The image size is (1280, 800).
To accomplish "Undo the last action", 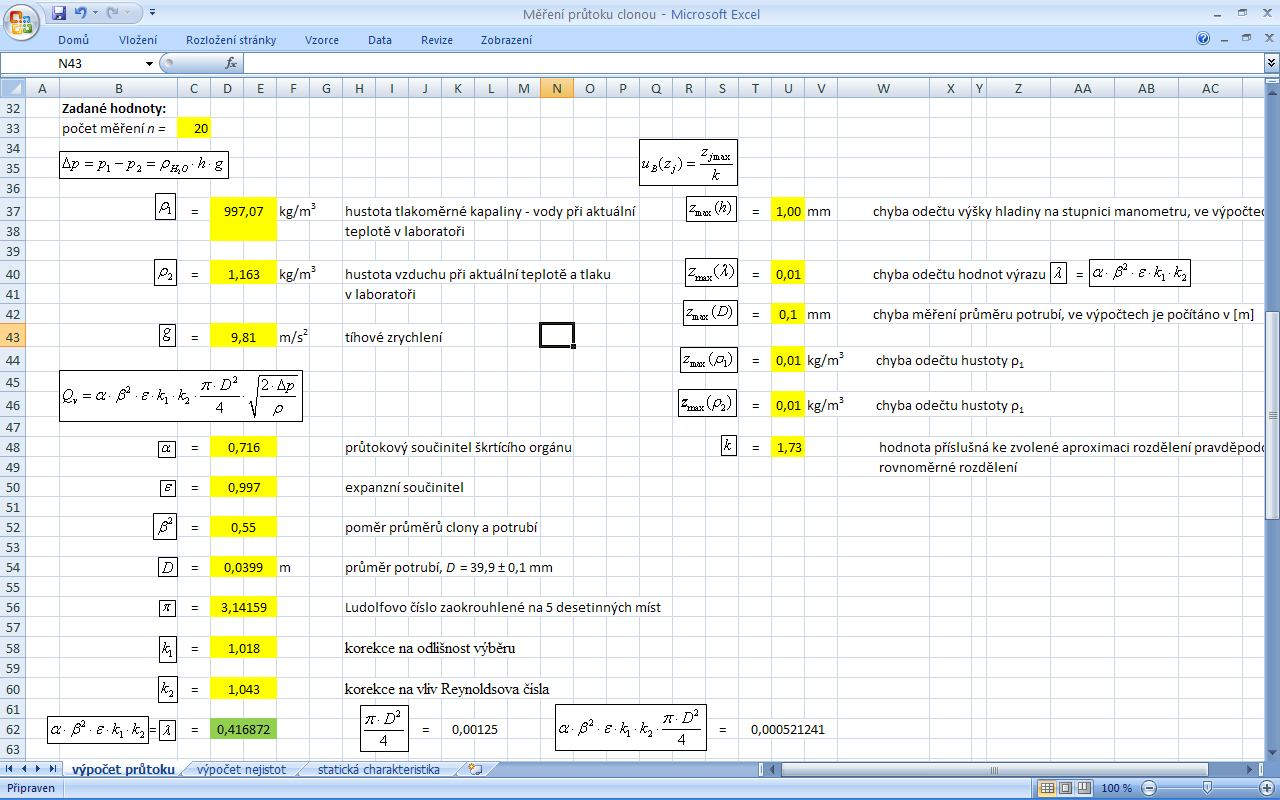I will click(x=80, y=13).
